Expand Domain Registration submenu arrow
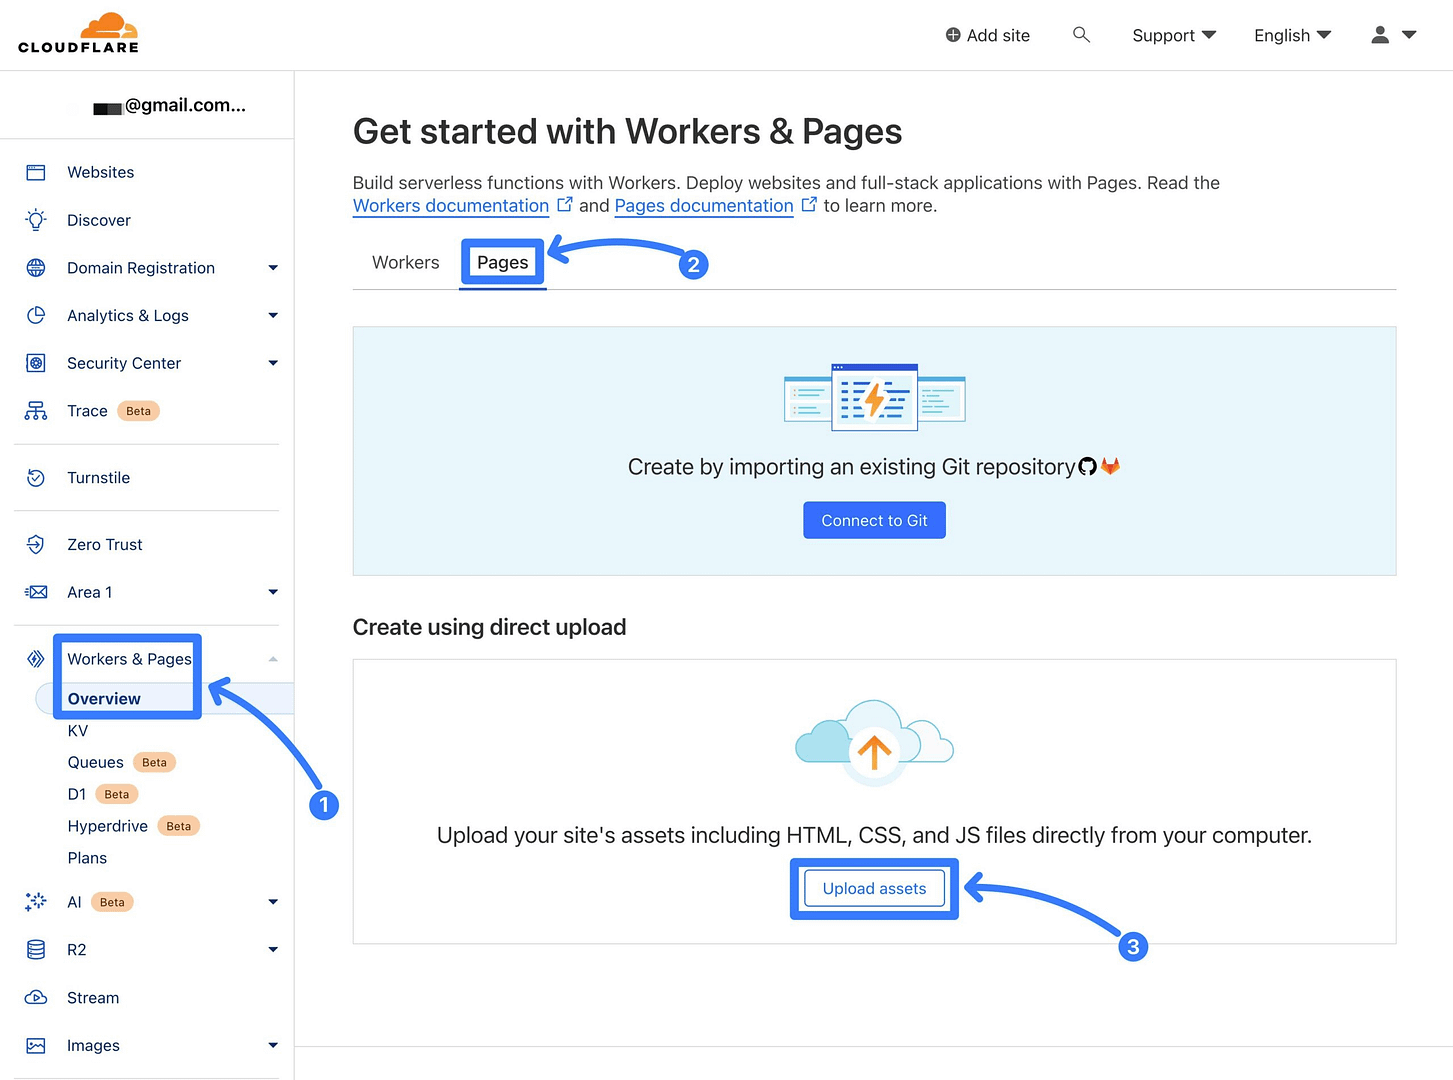Viewport: 1453px width, 1080px height. click(273, 268)
